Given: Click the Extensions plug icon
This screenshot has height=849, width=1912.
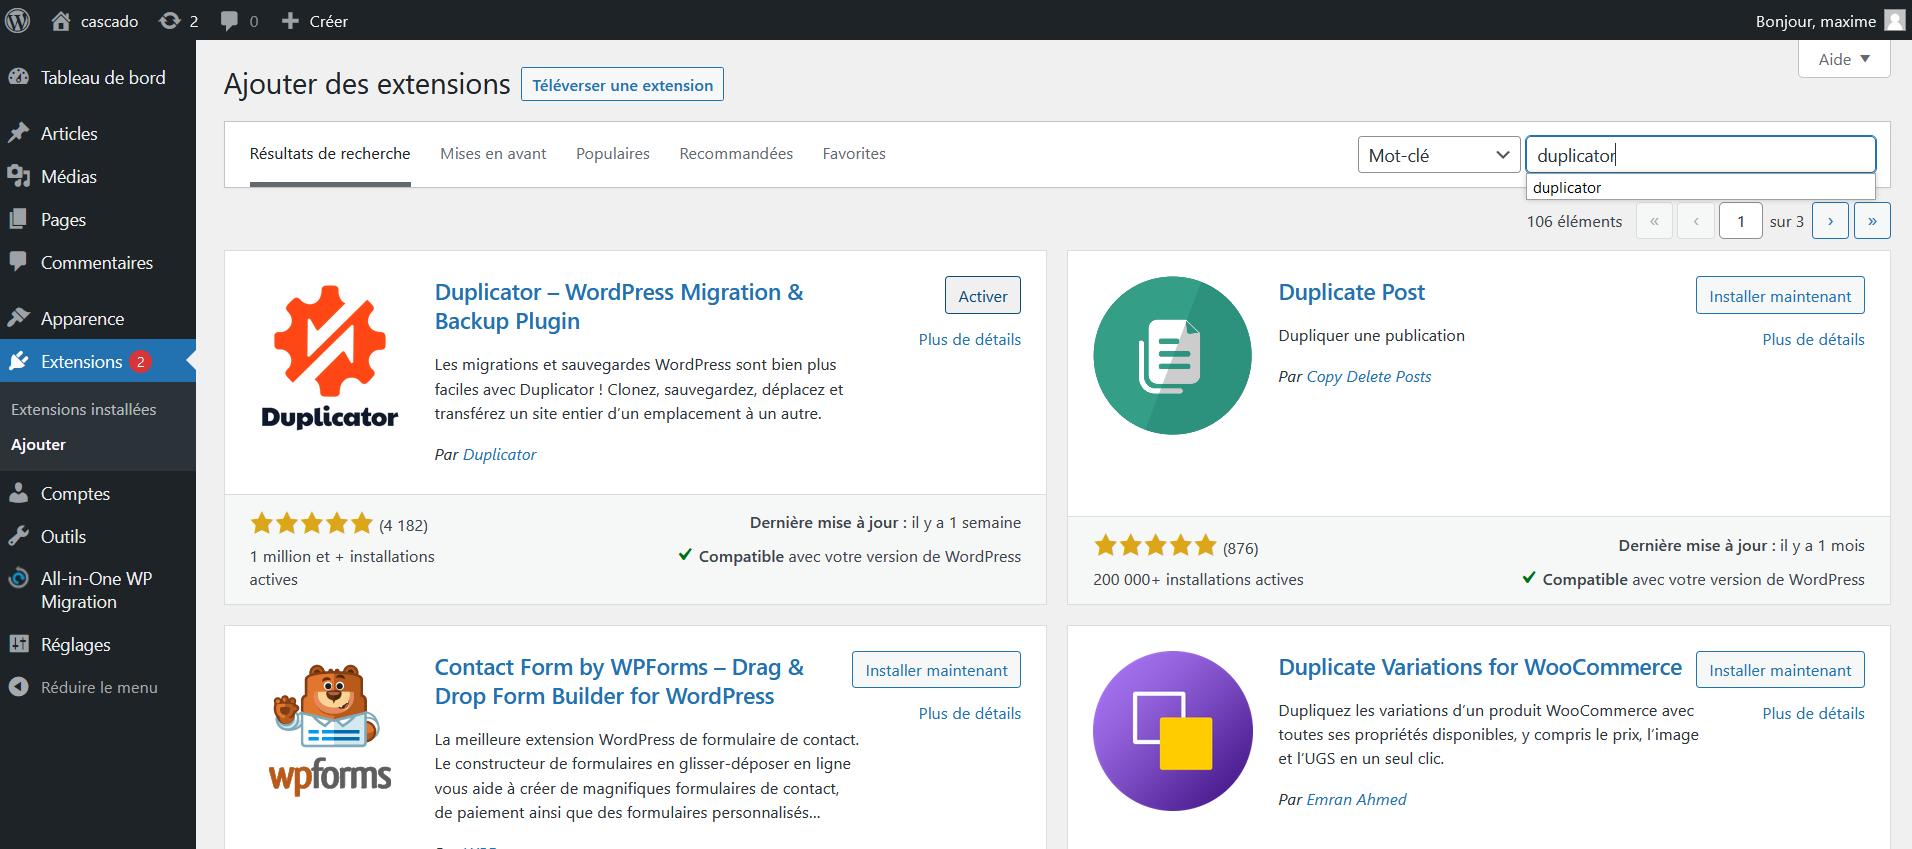Looking at the screenshot, I should [18, 361].
